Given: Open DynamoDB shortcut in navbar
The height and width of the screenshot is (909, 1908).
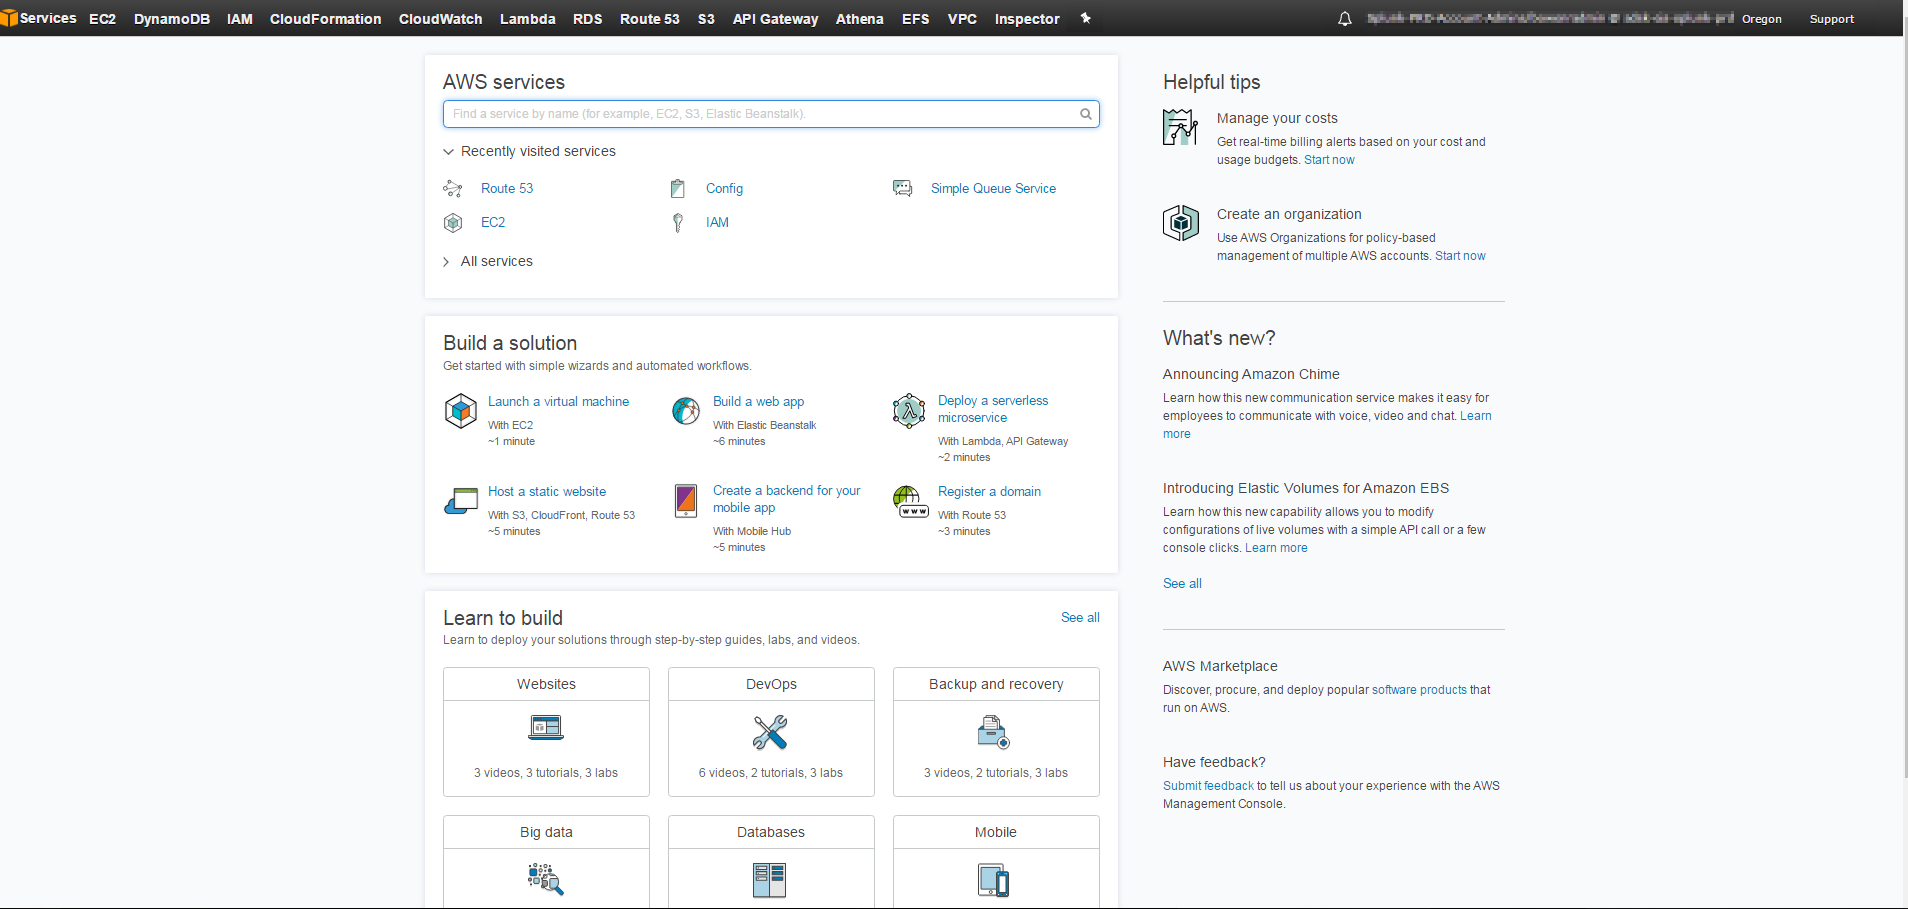Looking at the screenshot, I should point(172,19).
